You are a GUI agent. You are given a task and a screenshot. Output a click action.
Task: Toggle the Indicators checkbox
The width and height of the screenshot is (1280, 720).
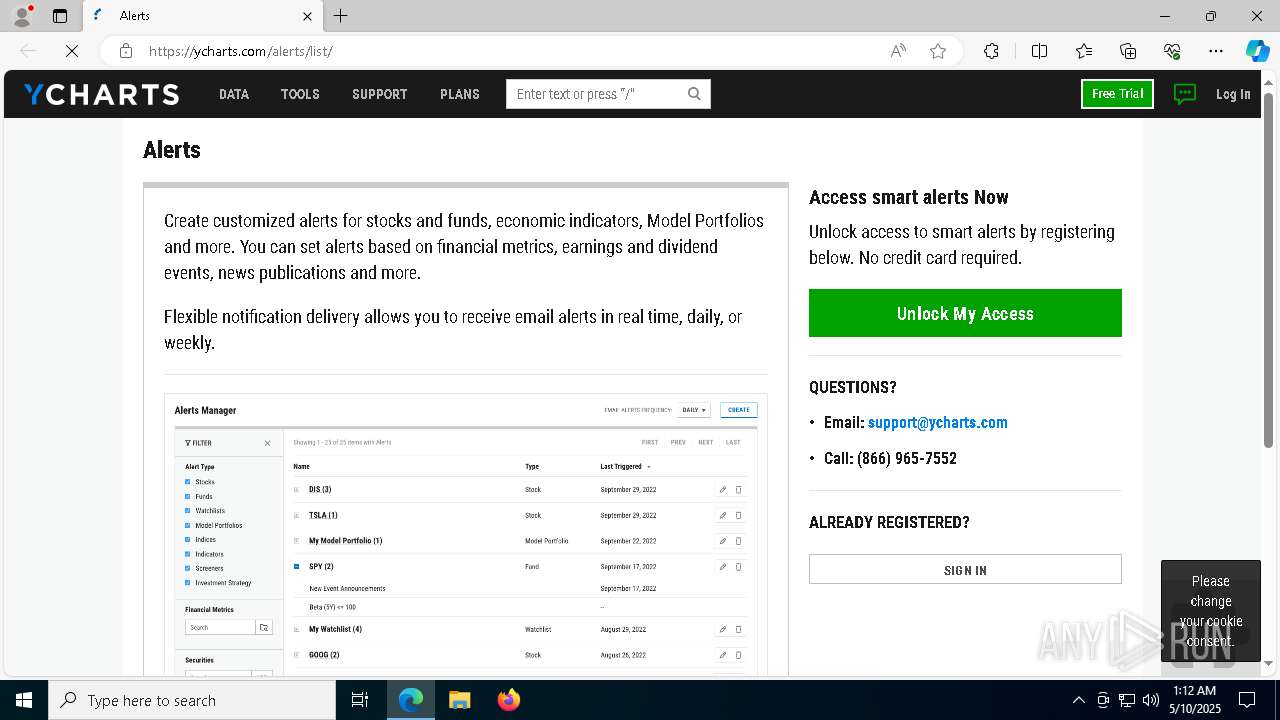[187, 554]
